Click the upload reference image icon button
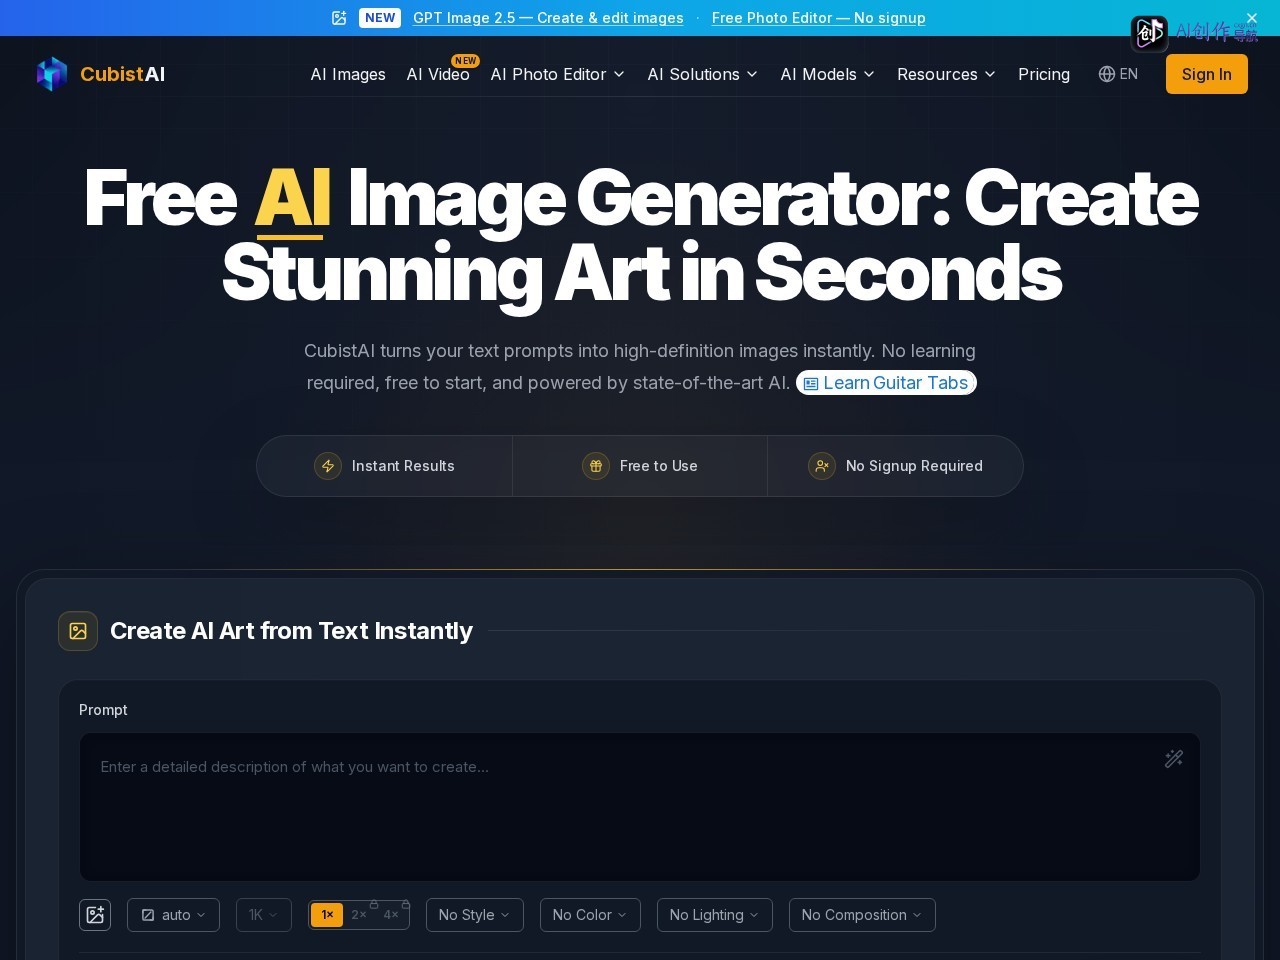The height and width of the screenshot is (960, 1280). click(x=95, y=915)
